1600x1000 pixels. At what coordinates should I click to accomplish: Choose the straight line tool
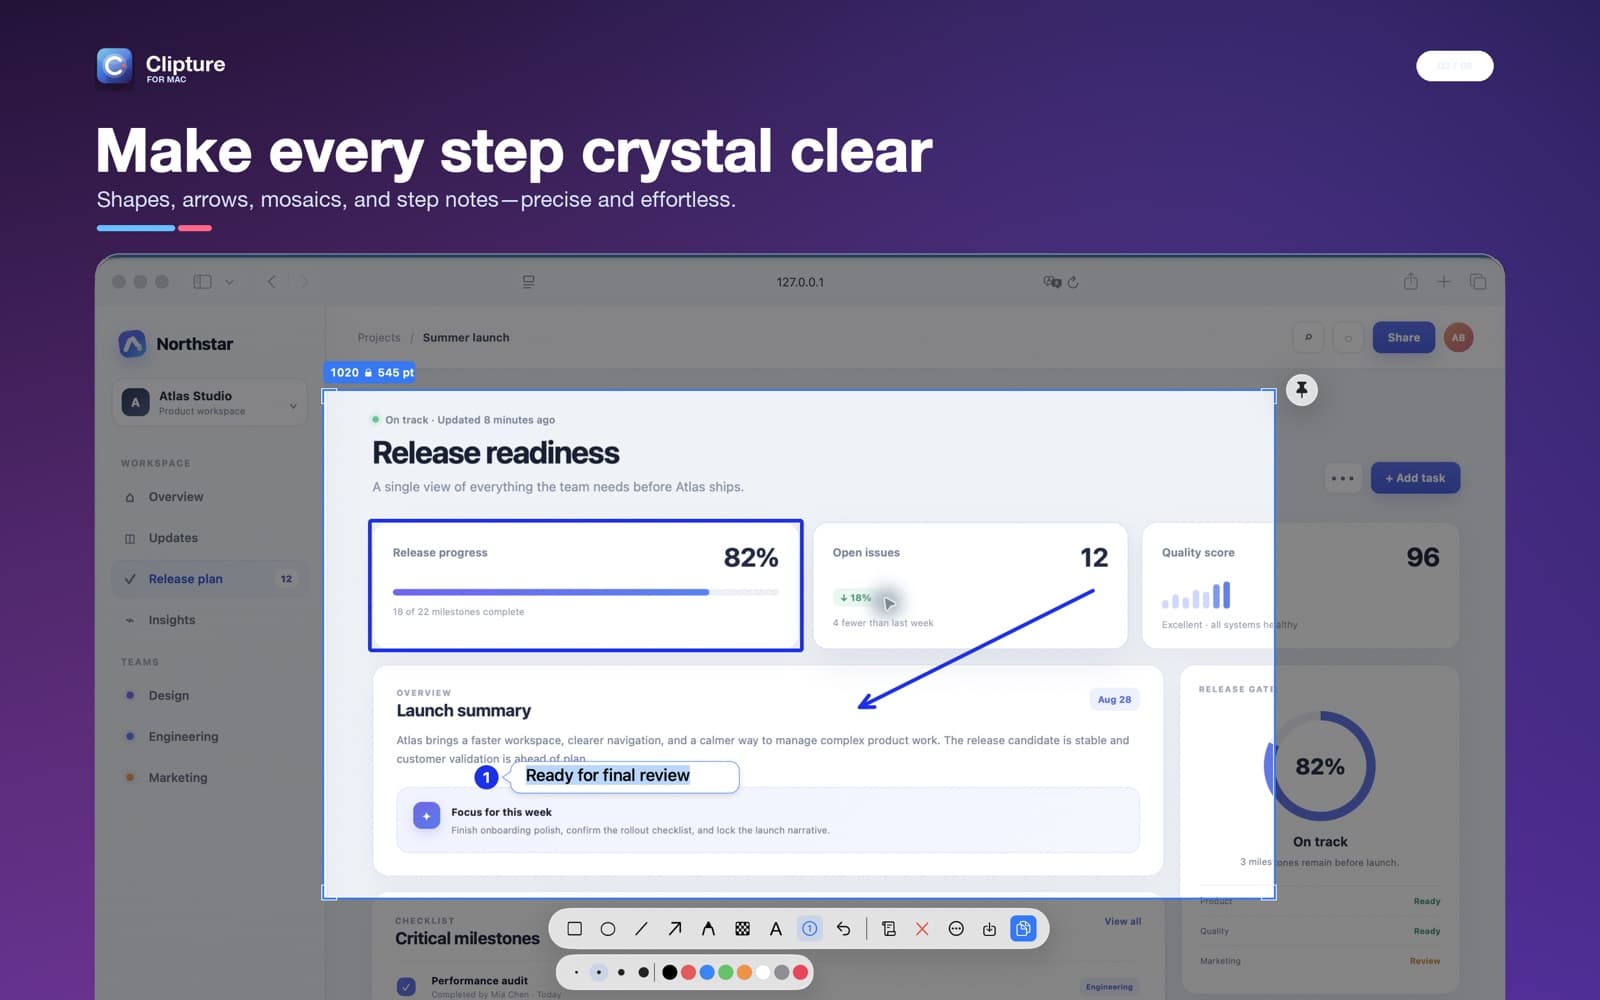coord(641,929)
